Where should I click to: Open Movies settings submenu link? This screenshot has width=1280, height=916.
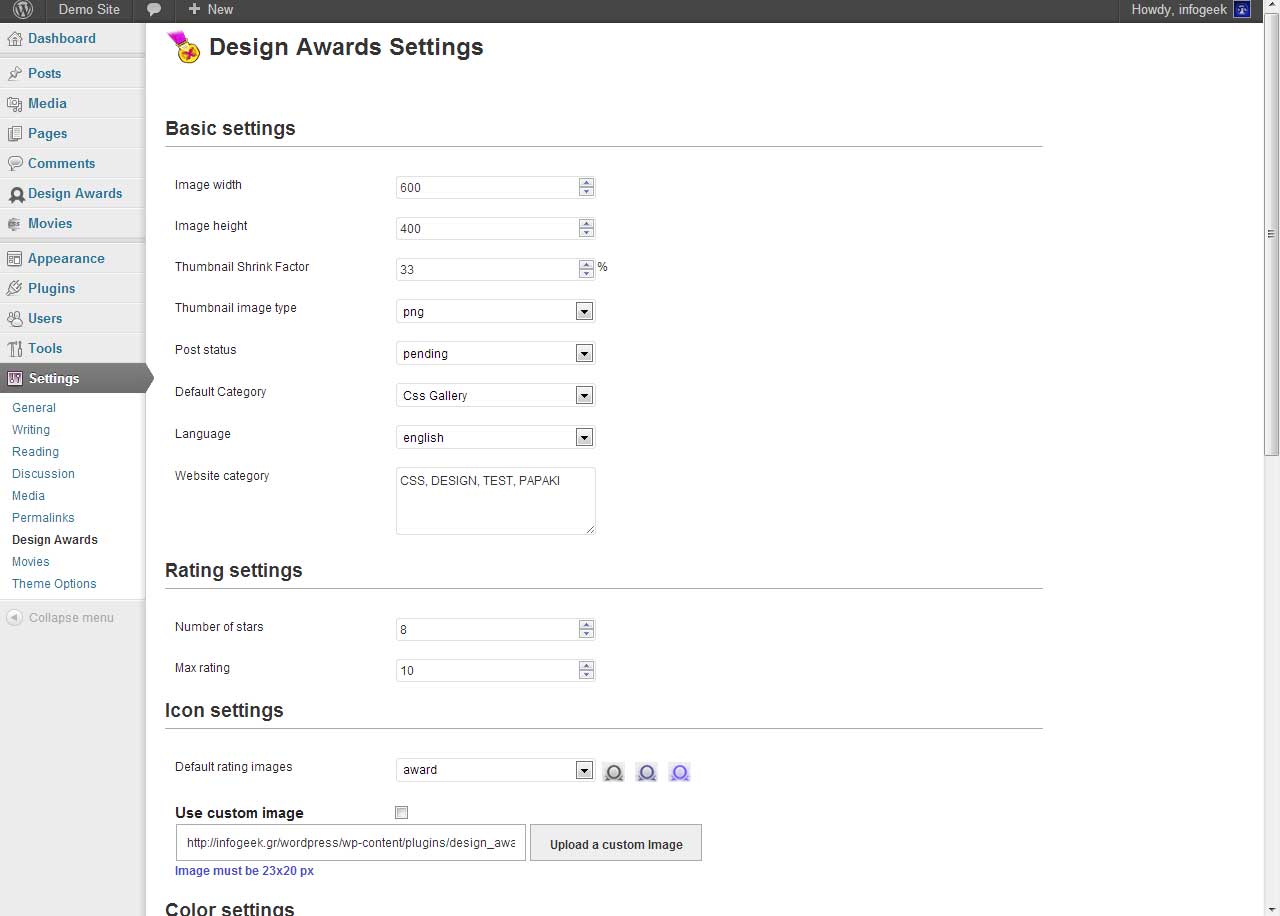(x=30, y=562)
